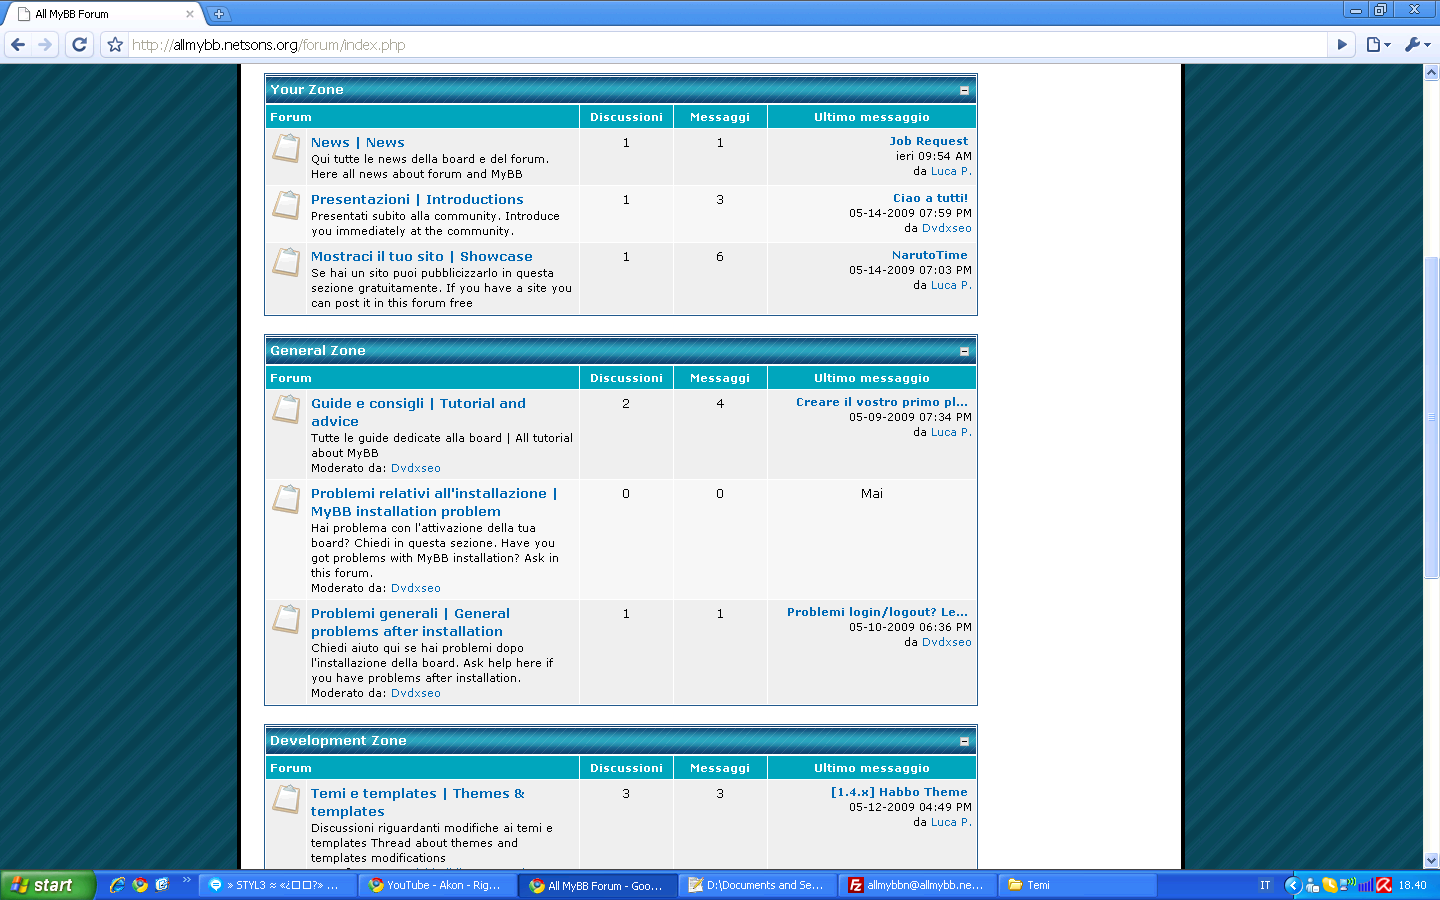Viewport: 1440px width, 900px height.
Task: Click the forum icon beside Problemi generali
Action: [286, 620]
